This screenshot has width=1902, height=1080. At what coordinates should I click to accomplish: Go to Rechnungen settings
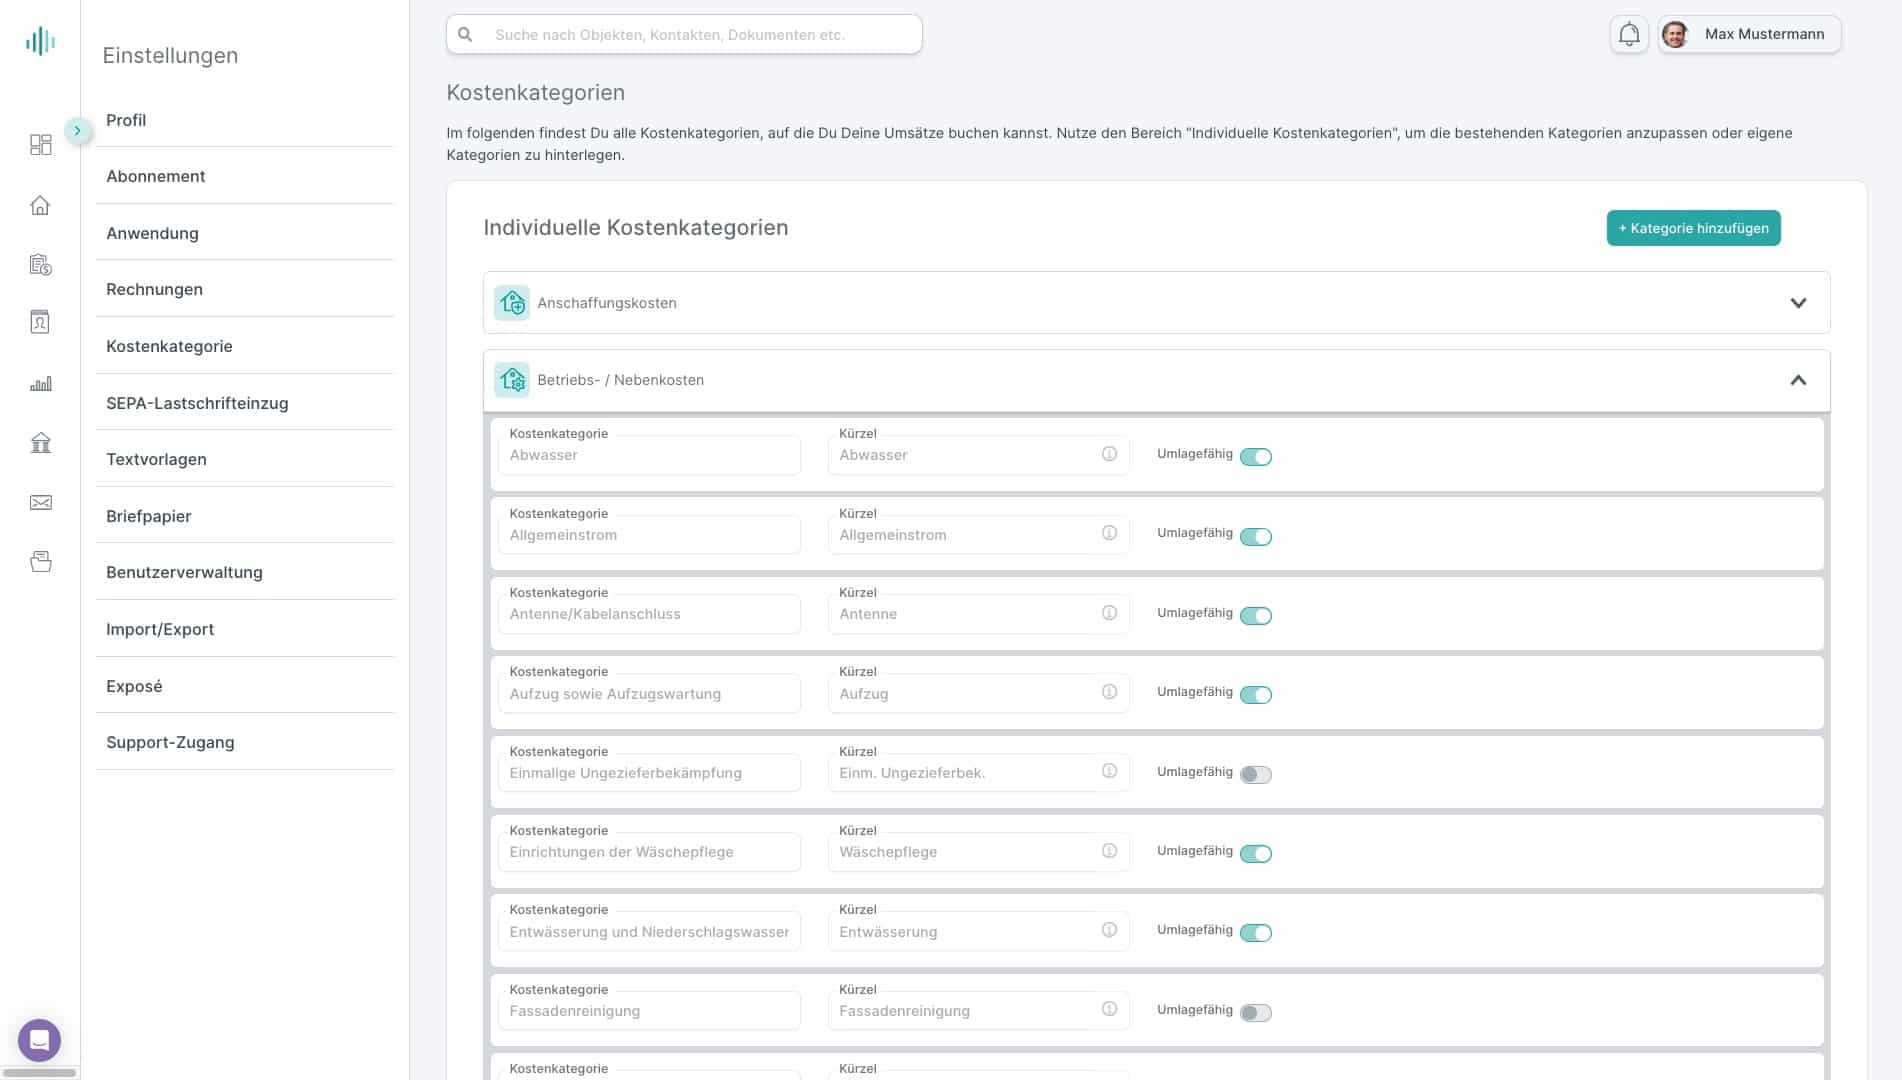[x=245, y=289]
